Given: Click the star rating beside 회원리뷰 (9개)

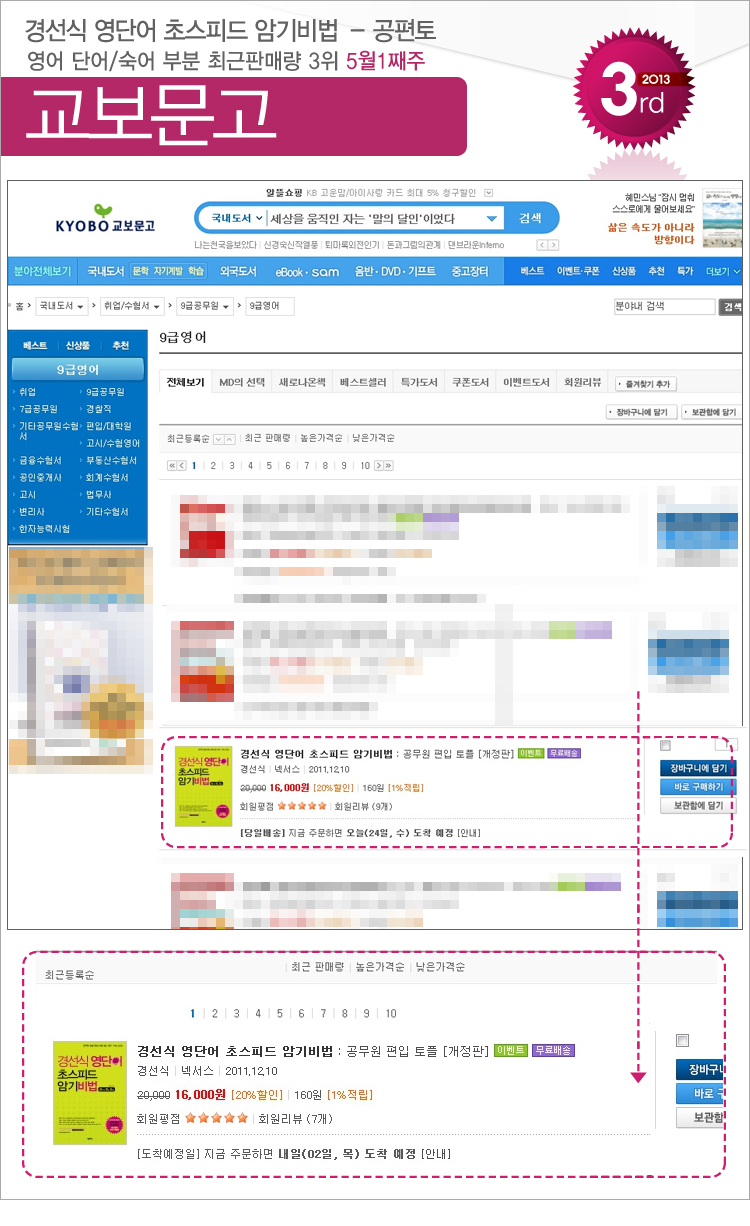Looking at the screenshot, I should pos(302,805).
